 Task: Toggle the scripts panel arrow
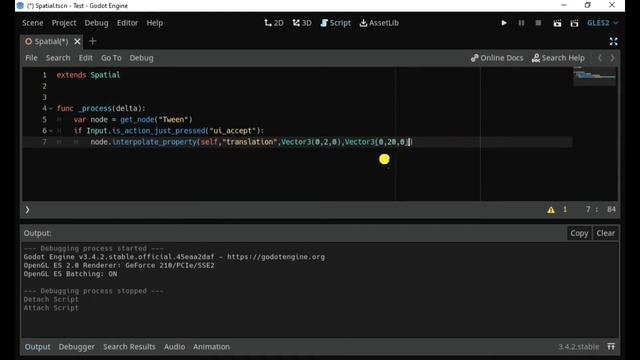point(27,210)
